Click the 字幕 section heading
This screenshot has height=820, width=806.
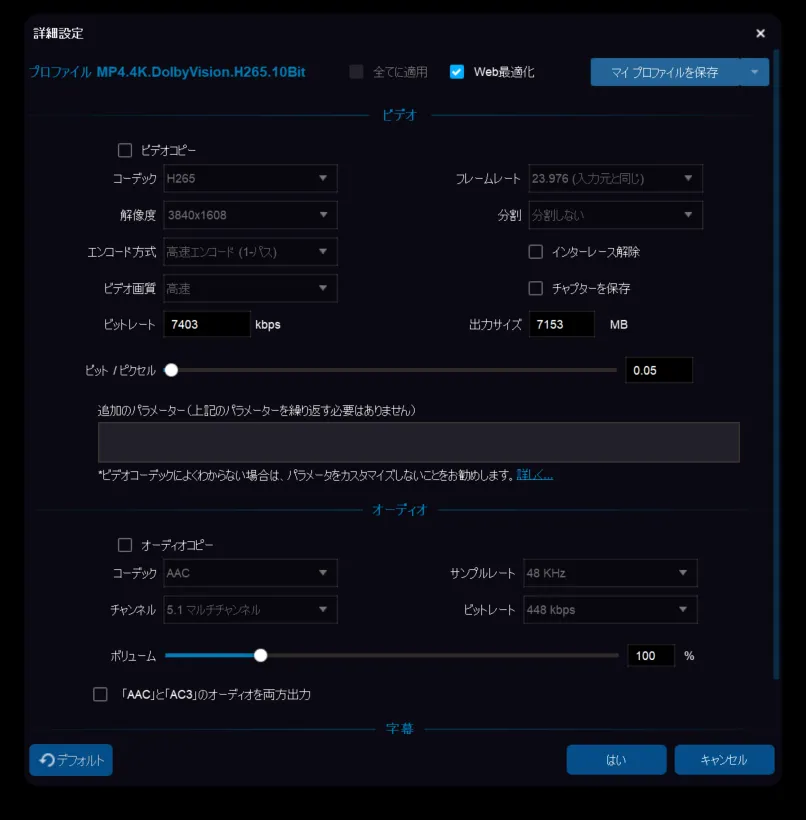pyautogui.click(x=400, y=728)
